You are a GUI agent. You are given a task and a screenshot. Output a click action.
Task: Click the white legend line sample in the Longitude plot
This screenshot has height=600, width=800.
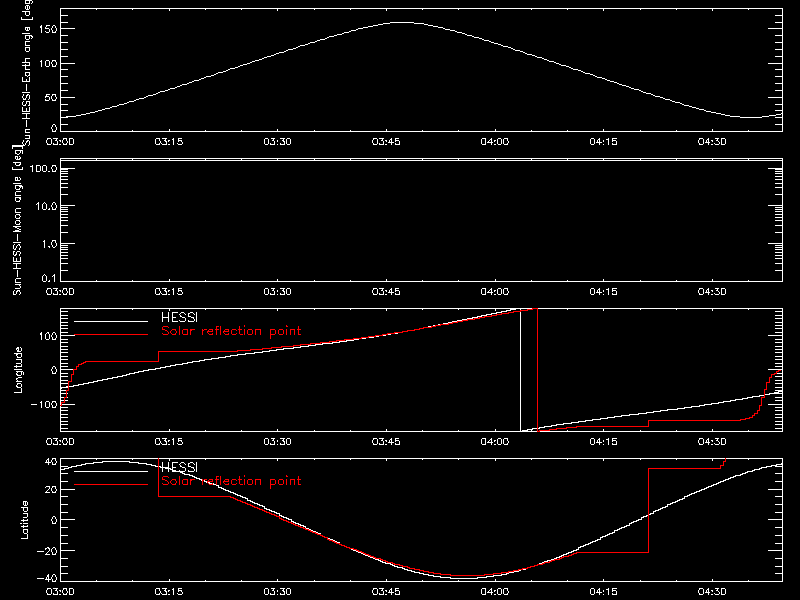click(111, 321)
